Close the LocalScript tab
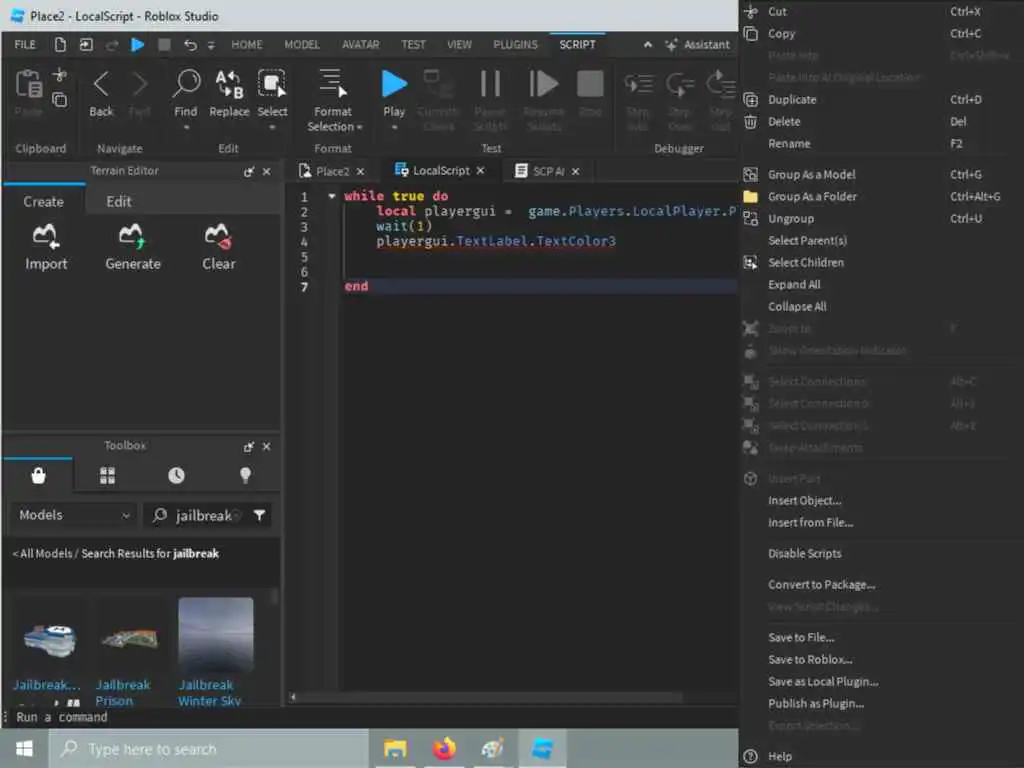 (481, 170)
